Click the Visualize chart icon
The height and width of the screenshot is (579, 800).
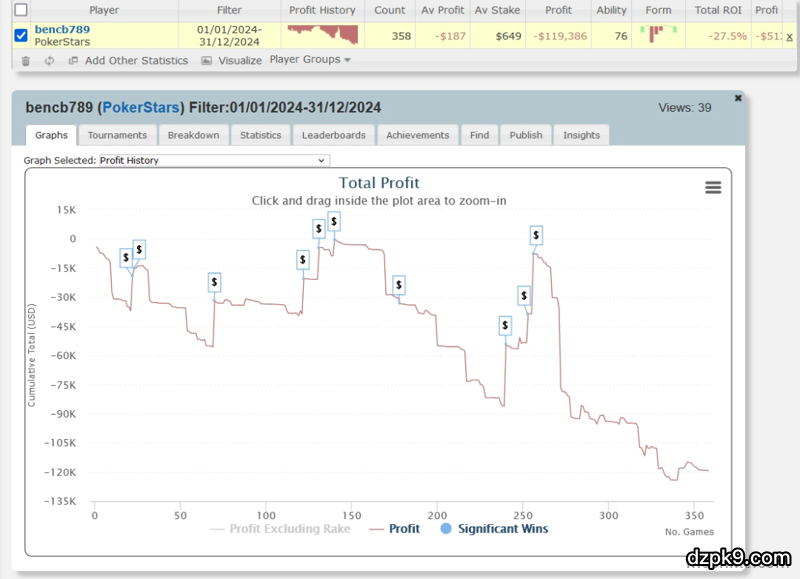coord(207,61)
